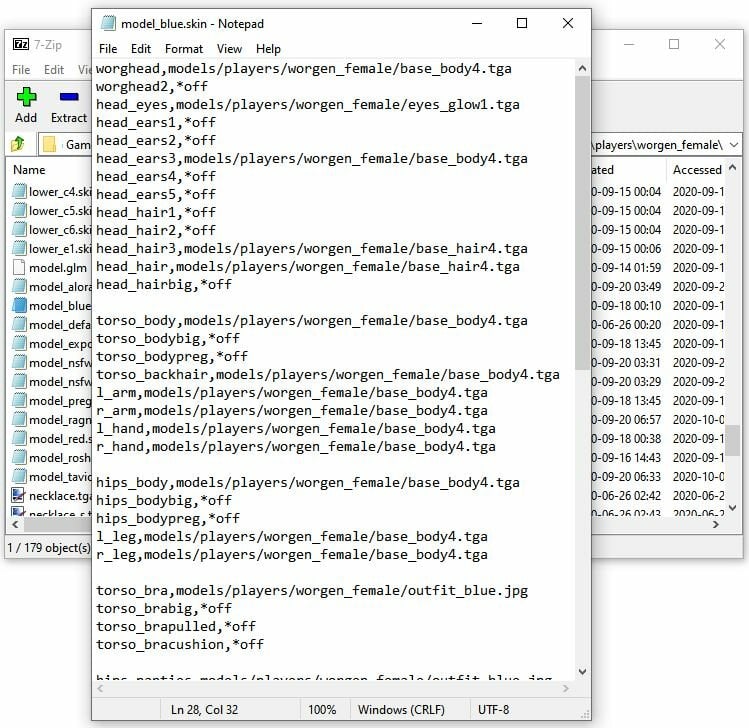
Task: Select file icon of model_preg
Action: click(x=19, y=400)
